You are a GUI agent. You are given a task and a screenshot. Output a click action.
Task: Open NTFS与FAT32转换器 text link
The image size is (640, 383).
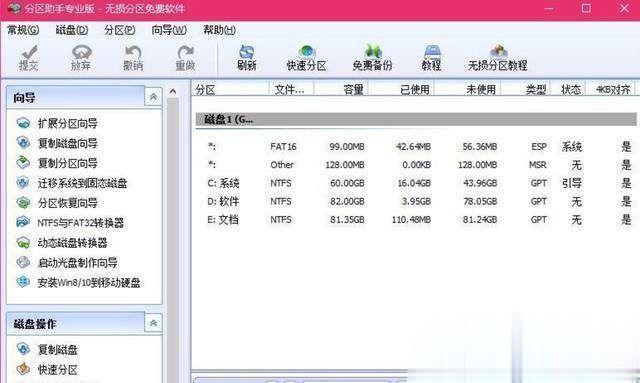point(80,223)
